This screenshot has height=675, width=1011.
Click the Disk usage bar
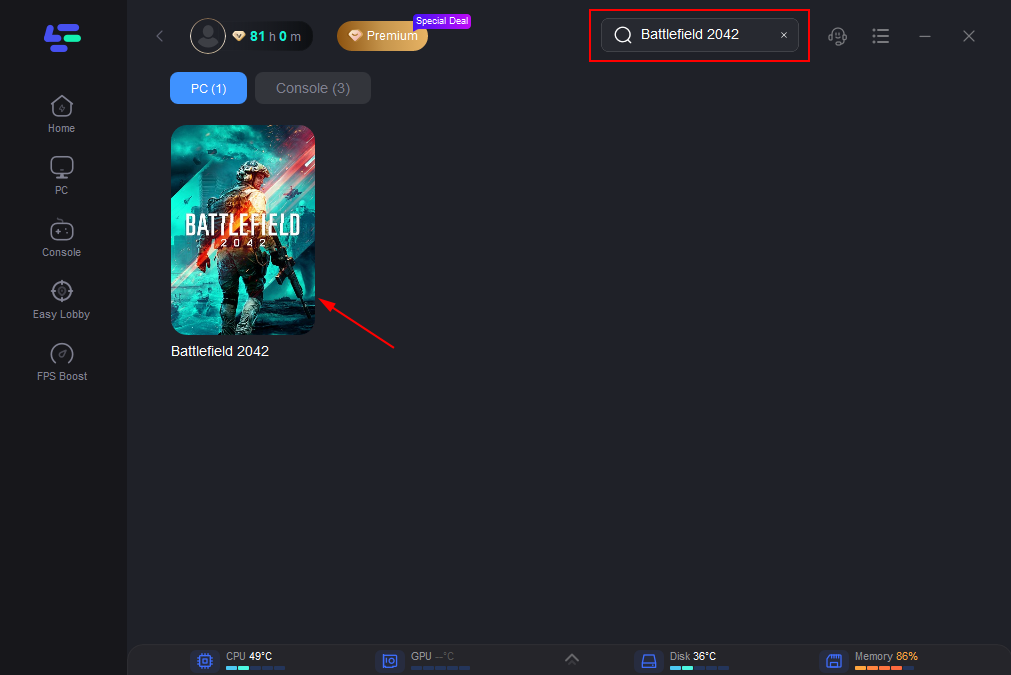pyautogui.click(x=700, y=668)
